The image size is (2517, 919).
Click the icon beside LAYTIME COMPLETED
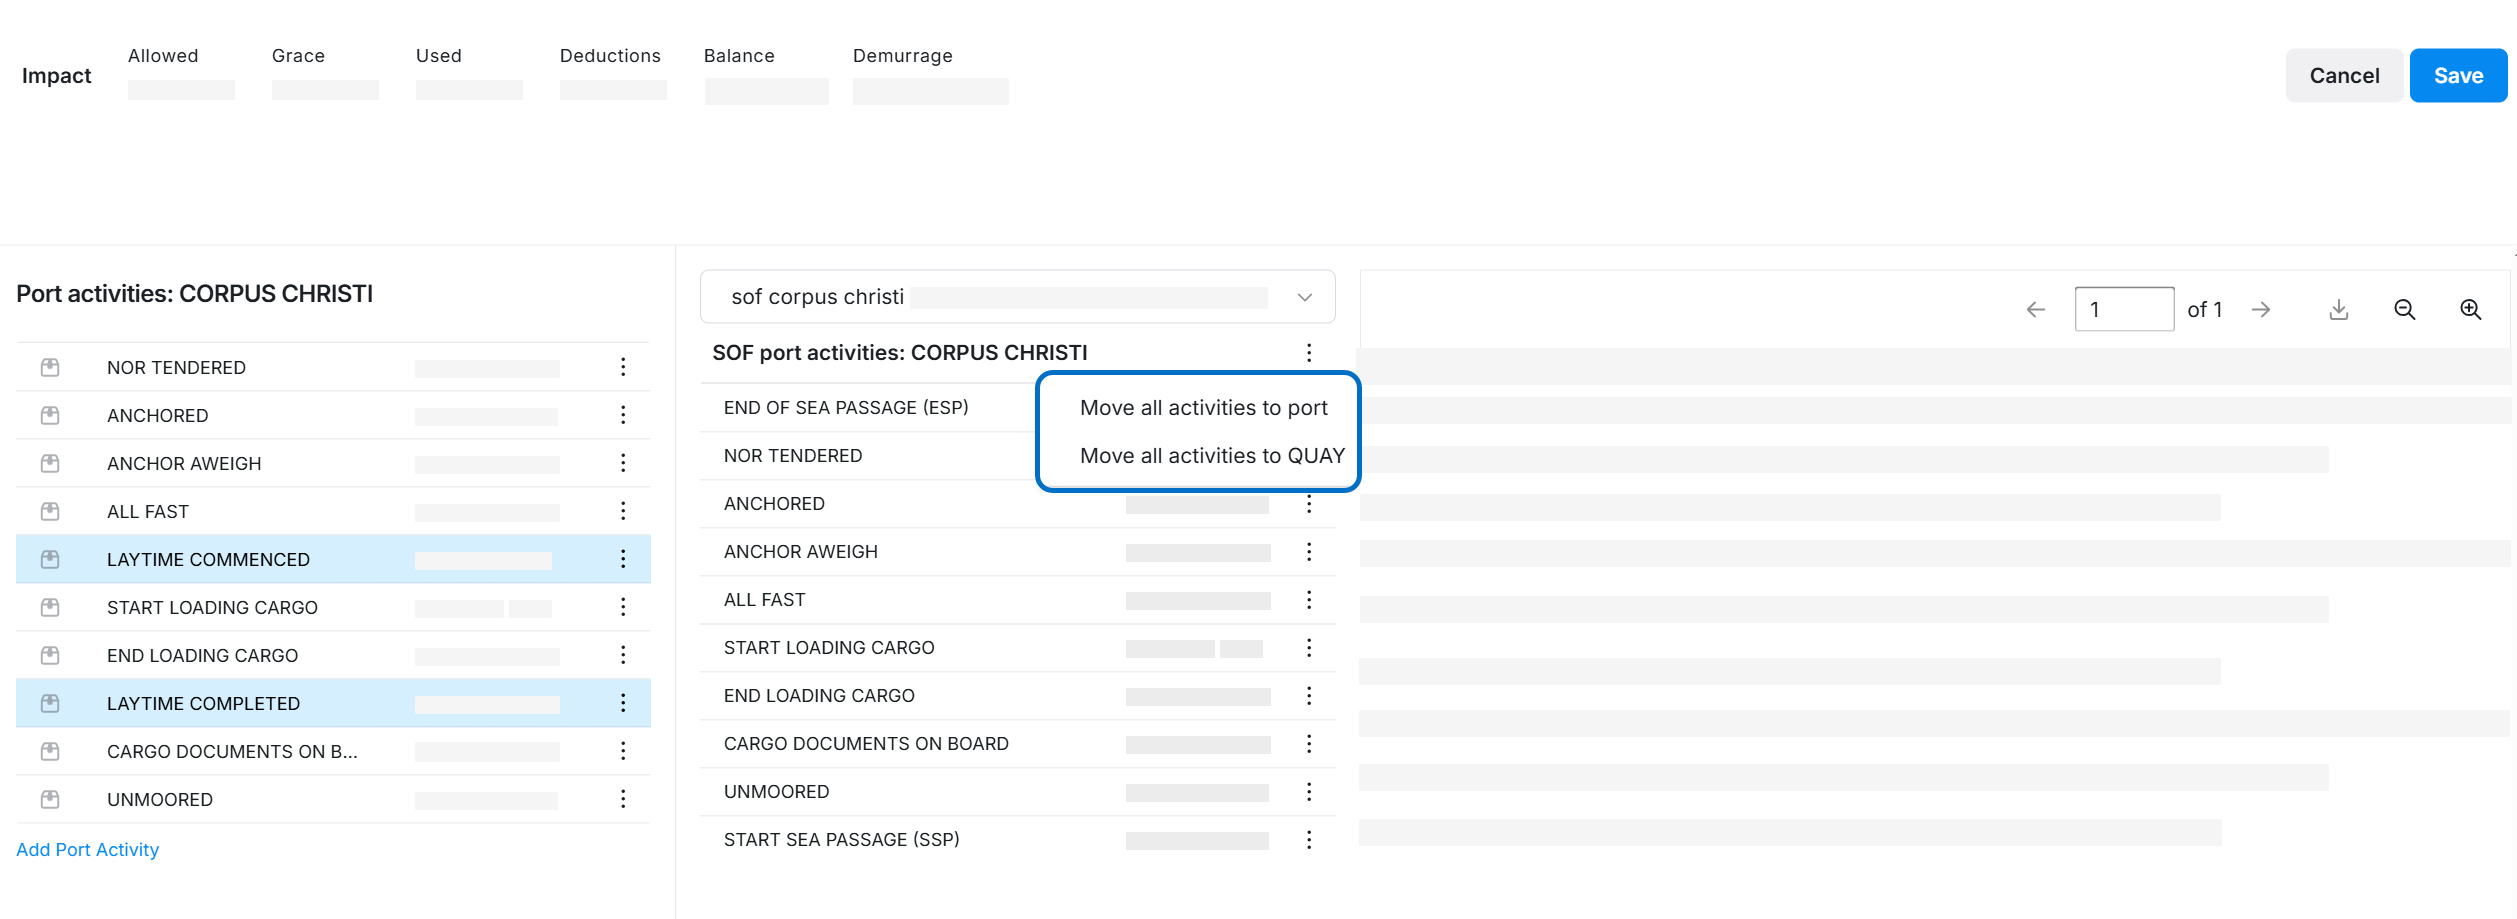click(50, 703)
